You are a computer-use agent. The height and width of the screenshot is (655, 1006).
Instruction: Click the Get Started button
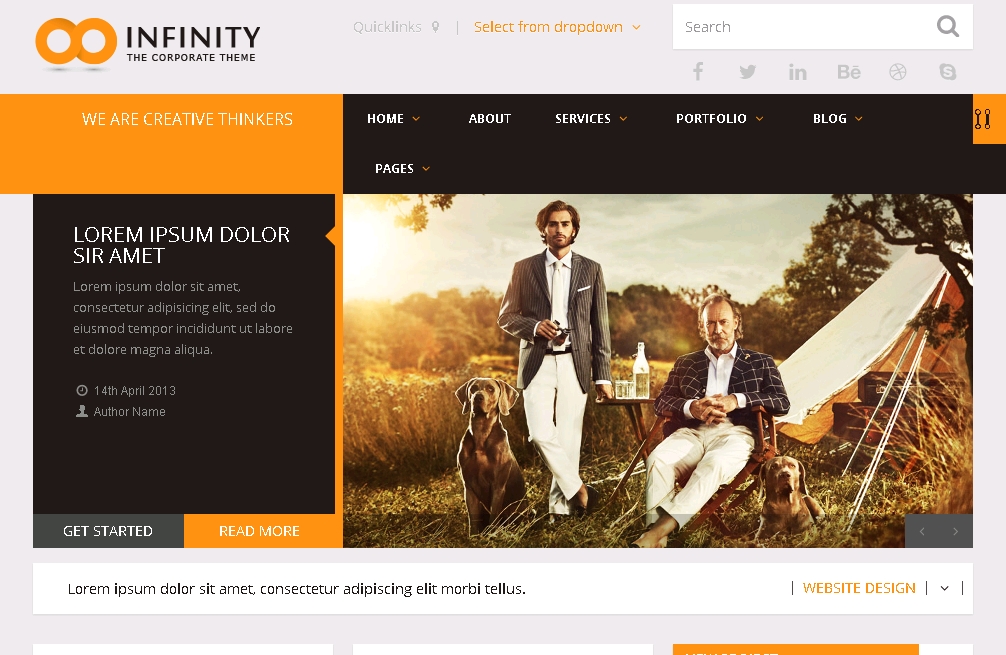click(x=108, y=531)
